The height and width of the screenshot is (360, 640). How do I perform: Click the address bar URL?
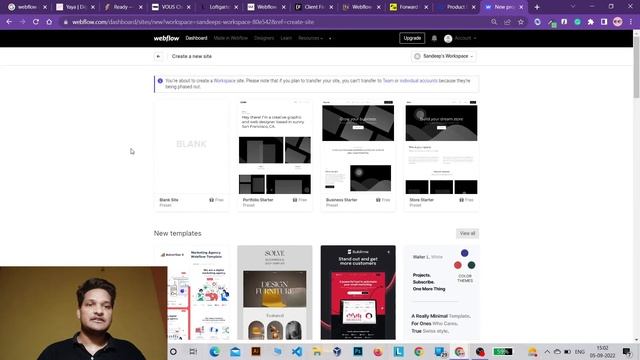pyautogui.click(x=193, y=22)
